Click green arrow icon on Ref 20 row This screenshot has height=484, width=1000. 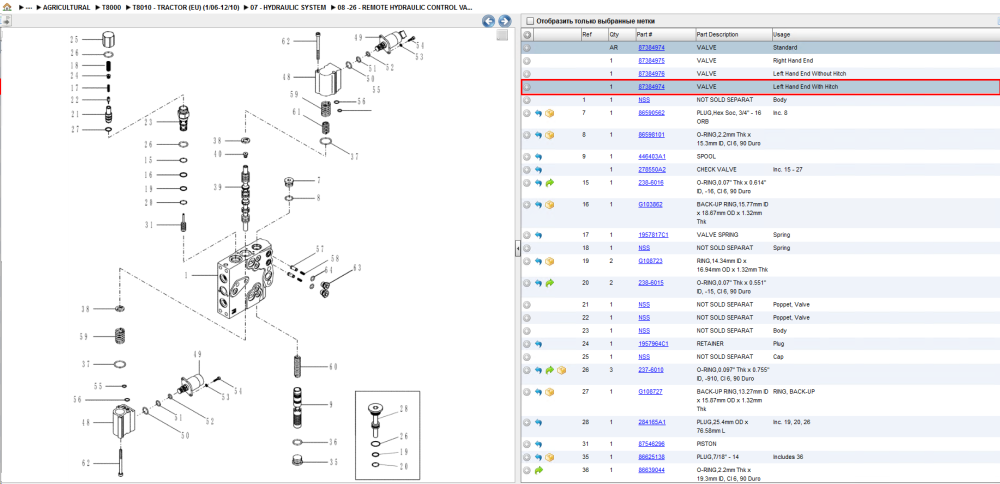(550, 283)
